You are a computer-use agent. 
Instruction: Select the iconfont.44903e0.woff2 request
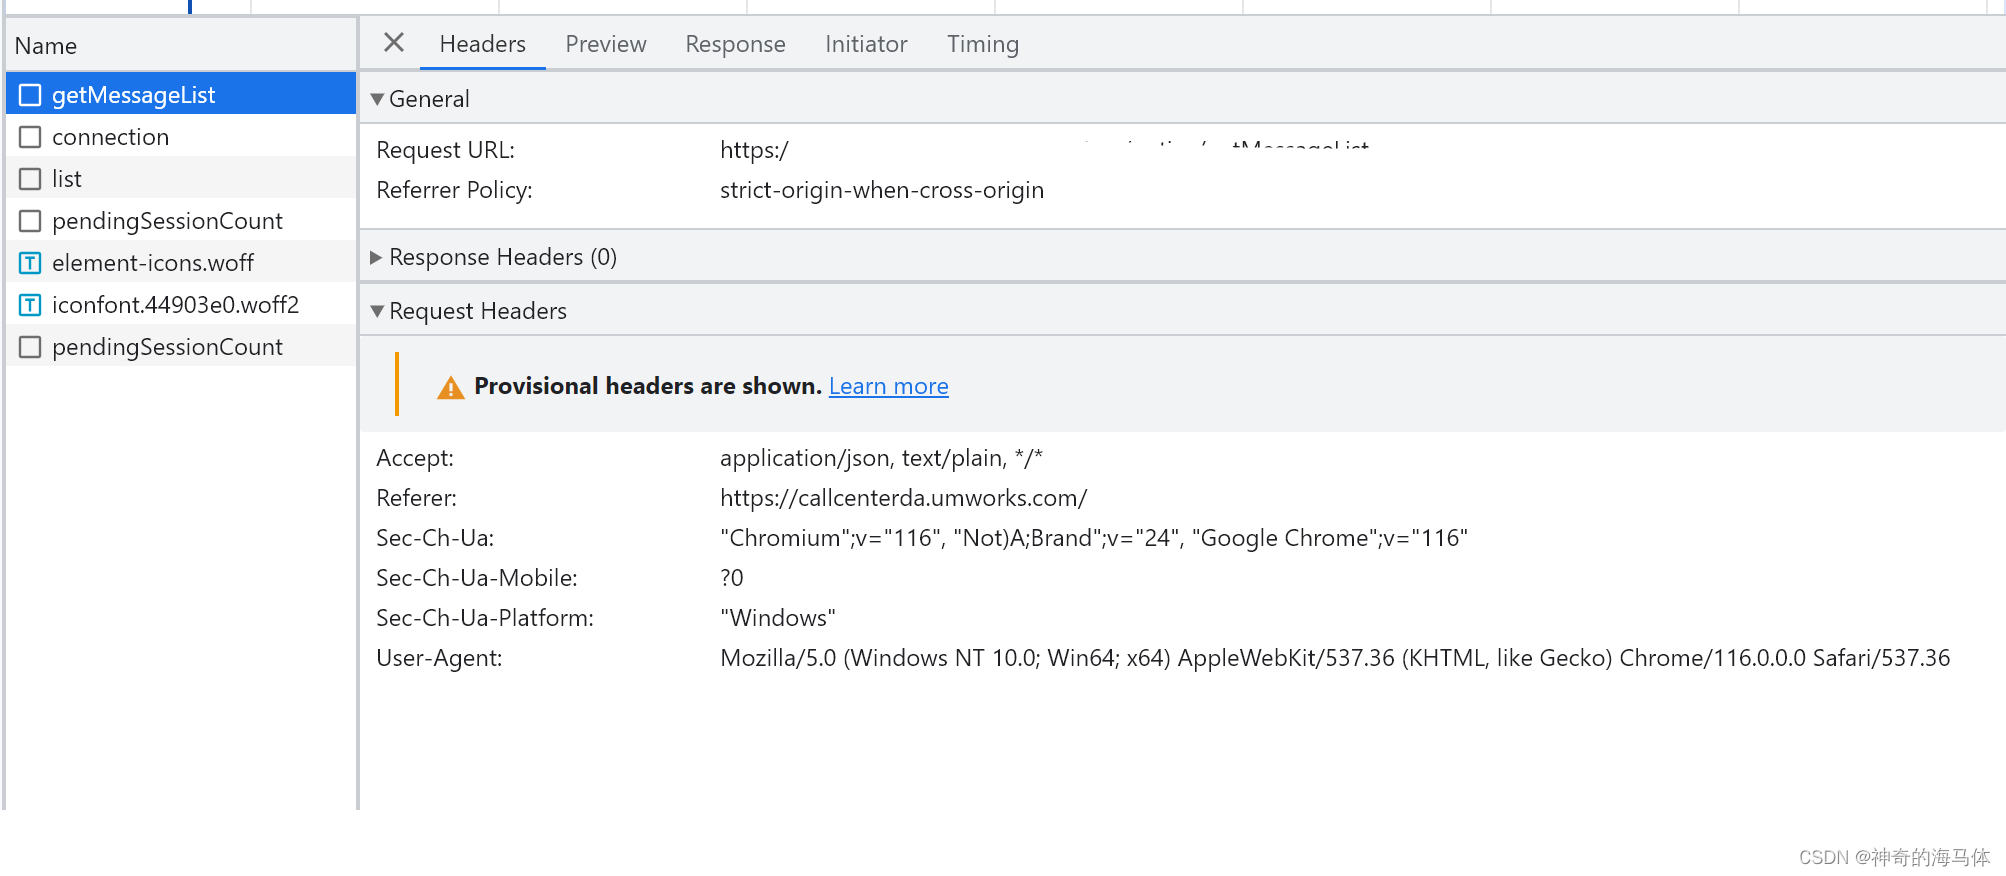181,305
